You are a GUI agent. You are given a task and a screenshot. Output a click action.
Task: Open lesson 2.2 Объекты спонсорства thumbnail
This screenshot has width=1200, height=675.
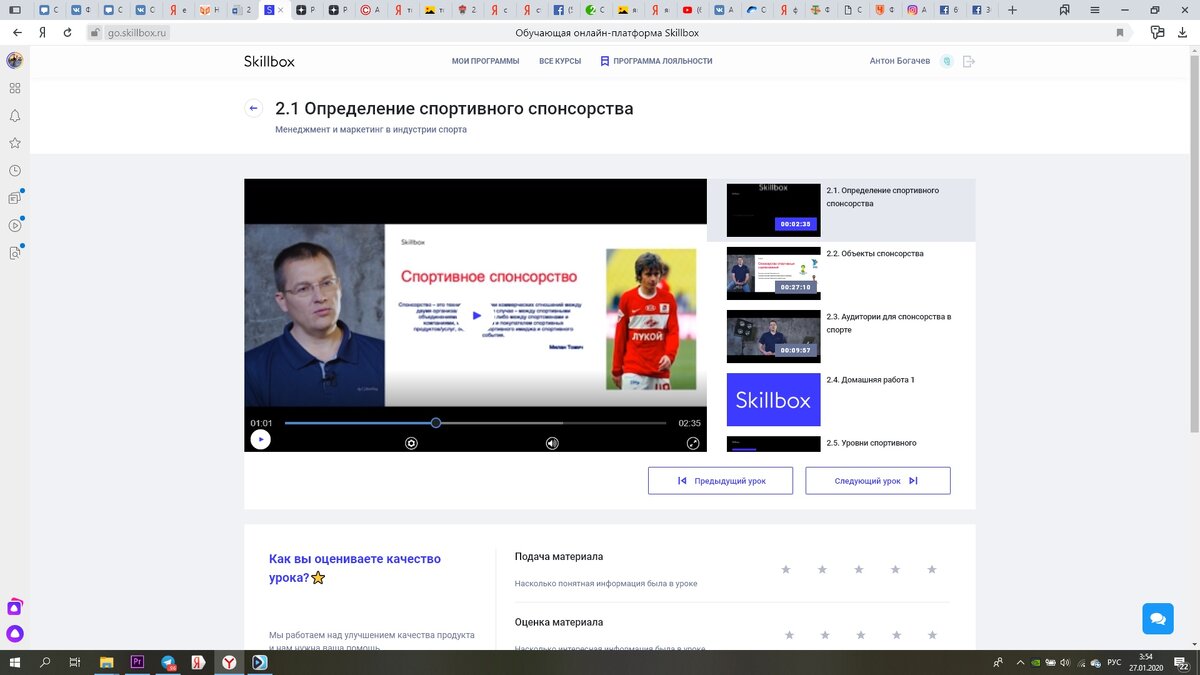tap(773, 273)
